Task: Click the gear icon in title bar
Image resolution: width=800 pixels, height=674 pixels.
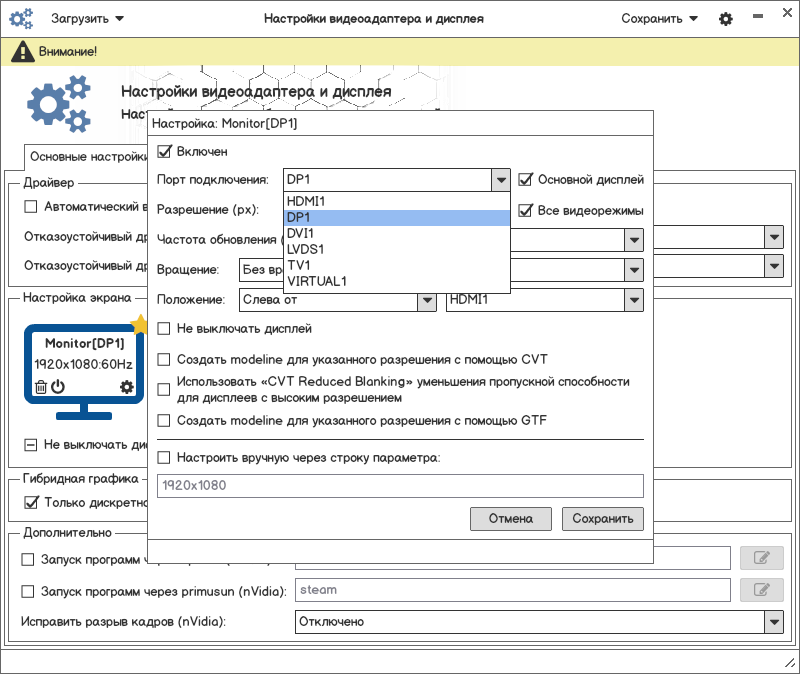Action: pyautogui.click(x=726, y=19)
